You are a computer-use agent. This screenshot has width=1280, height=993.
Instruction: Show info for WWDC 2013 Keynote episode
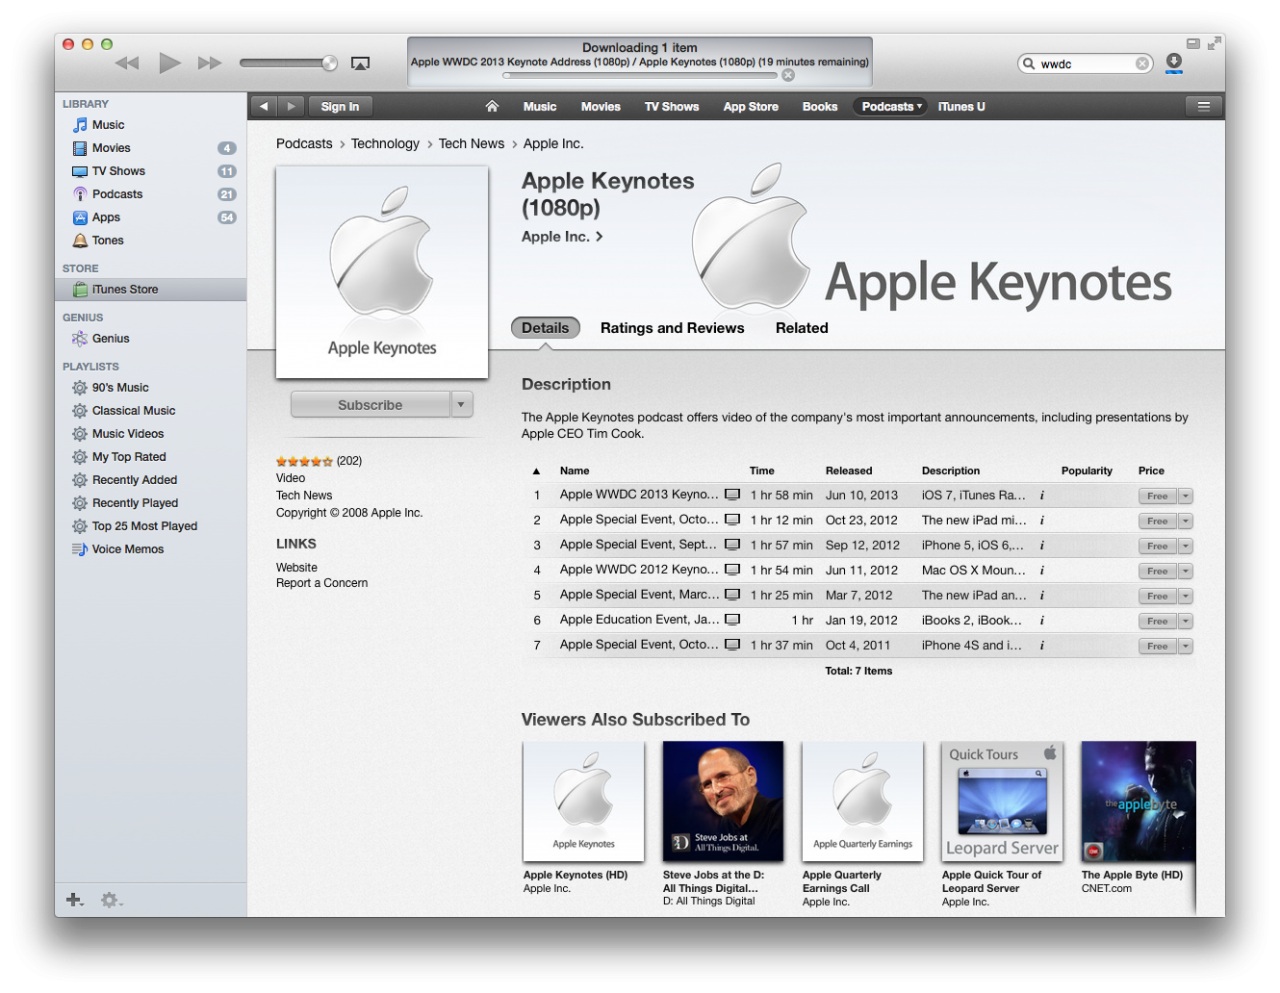(1042, 495)
